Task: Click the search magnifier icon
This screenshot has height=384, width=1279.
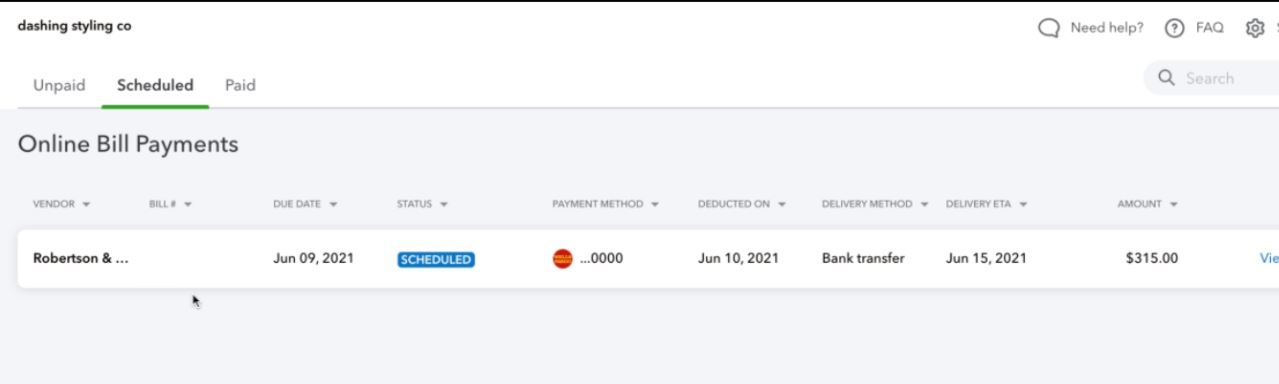Action: click(x=1166, y=78)
